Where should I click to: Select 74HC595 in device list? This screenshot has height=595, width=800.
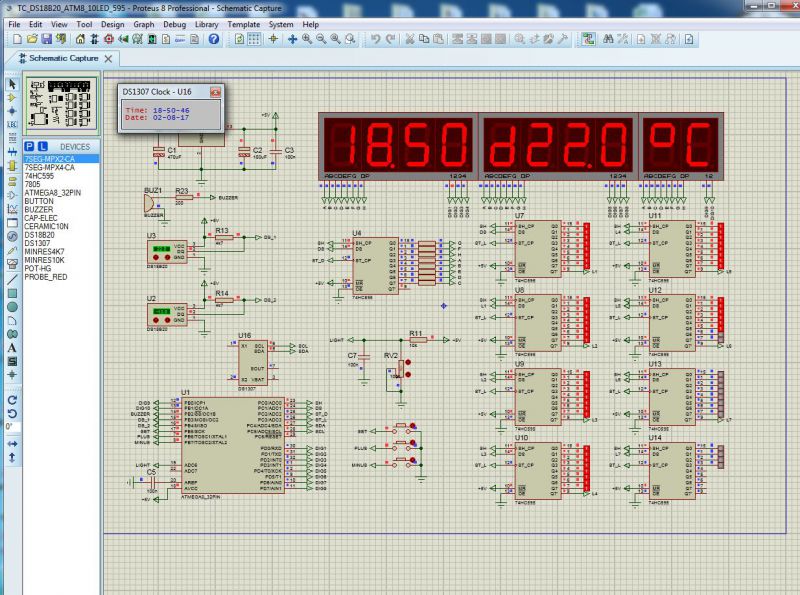[x=61, y=176]
